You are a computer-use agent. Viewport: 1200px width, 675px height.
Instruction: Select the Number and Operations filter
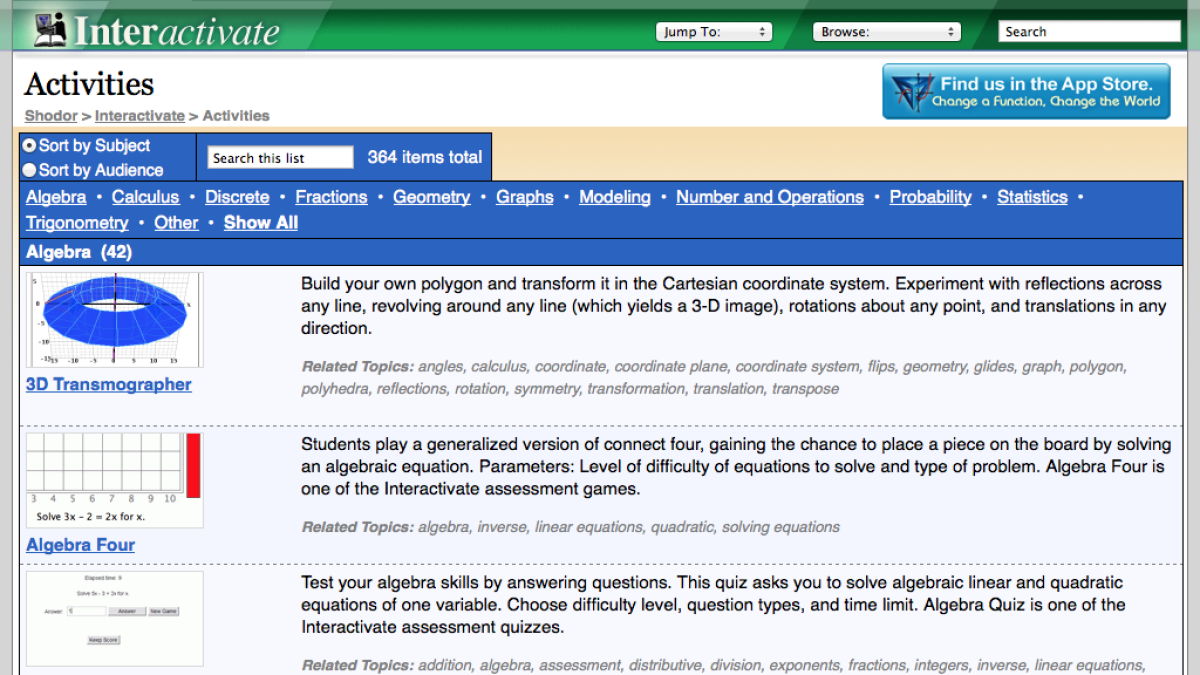pos(769,197)
